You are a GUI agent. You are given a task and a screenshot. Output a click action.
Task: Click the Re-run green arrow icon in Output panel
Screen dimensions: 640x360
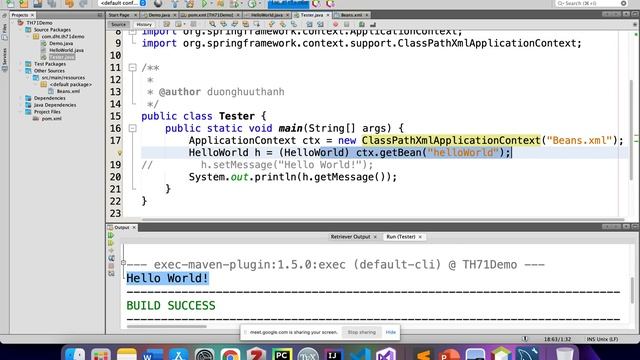tap(111, 236)
